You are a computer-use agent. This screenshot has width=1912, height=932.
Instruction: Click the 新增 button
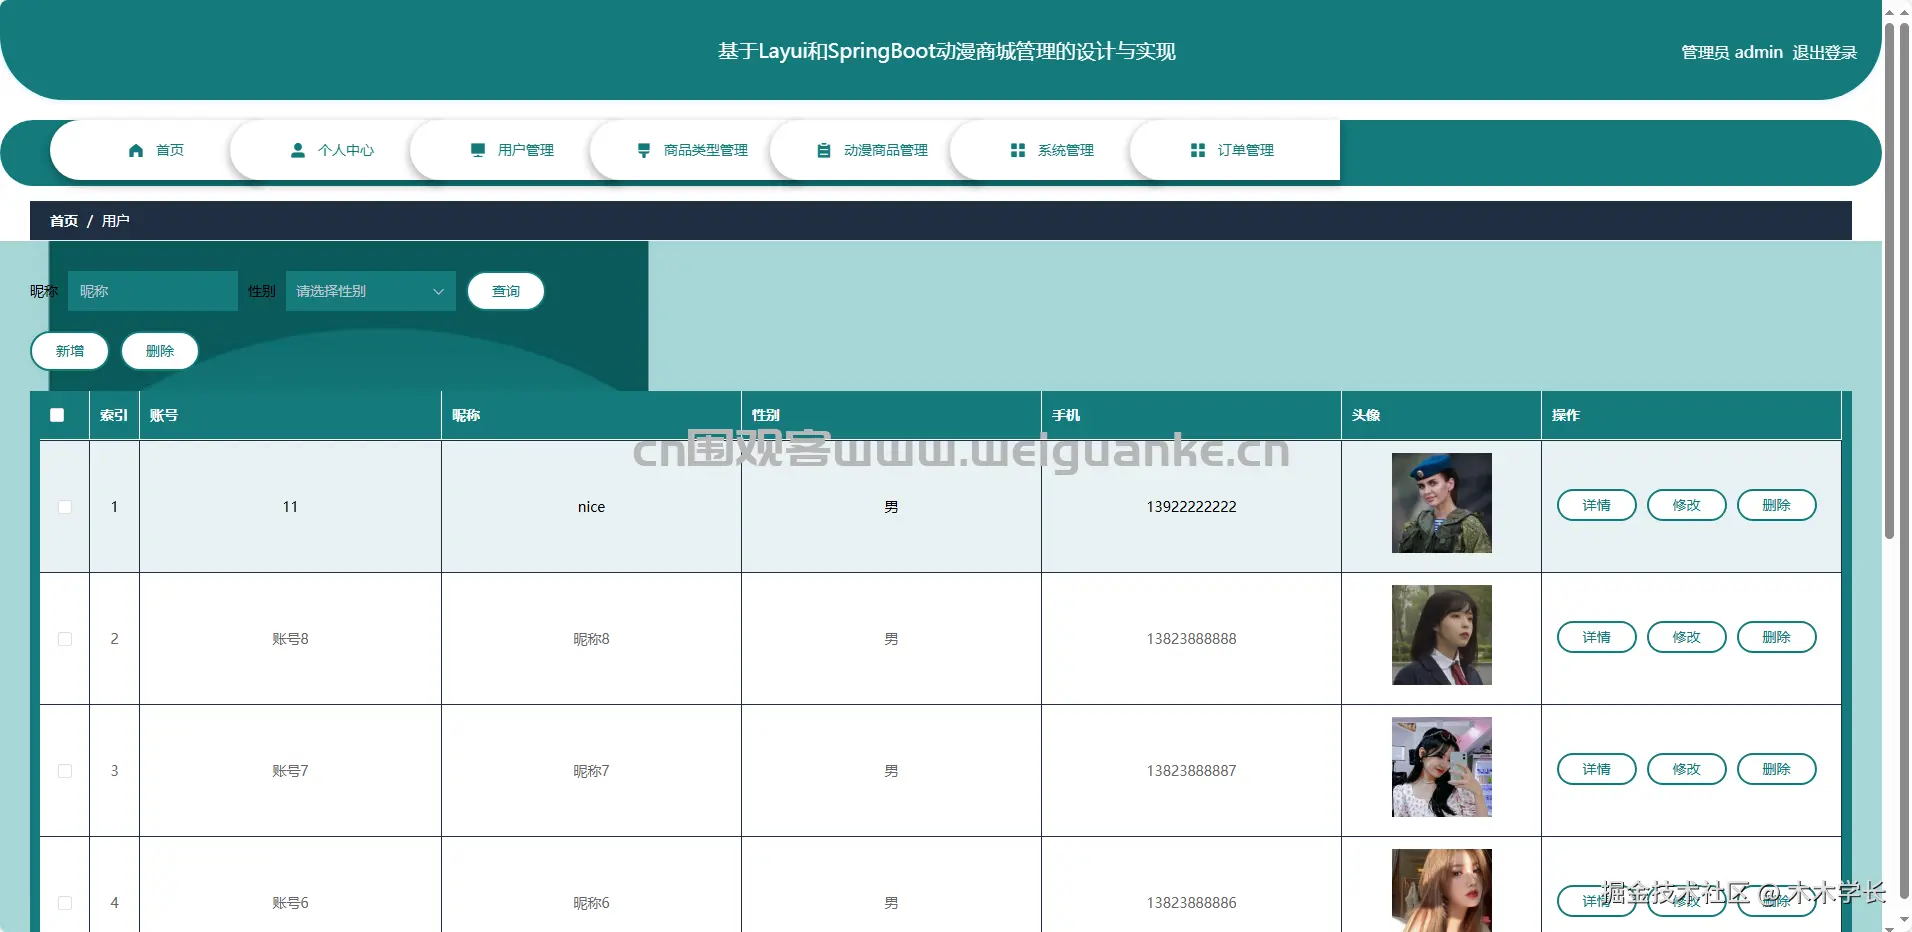pyautogui.click(x=70, y=351)
